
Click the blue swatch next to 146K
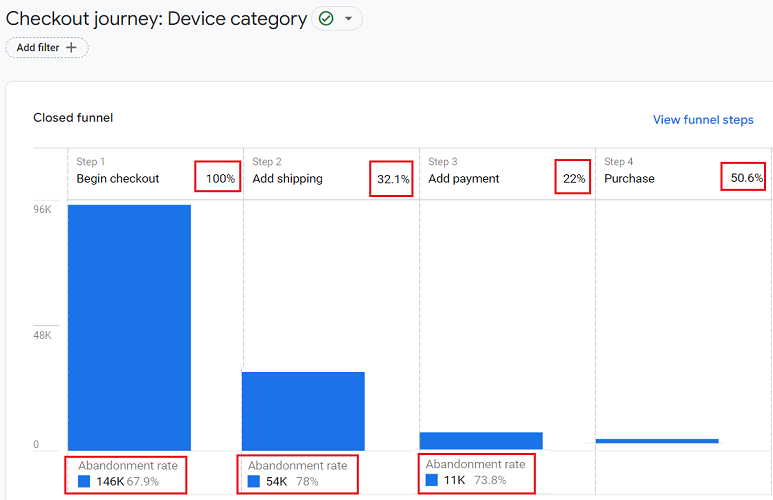click(x=84, y=481)
